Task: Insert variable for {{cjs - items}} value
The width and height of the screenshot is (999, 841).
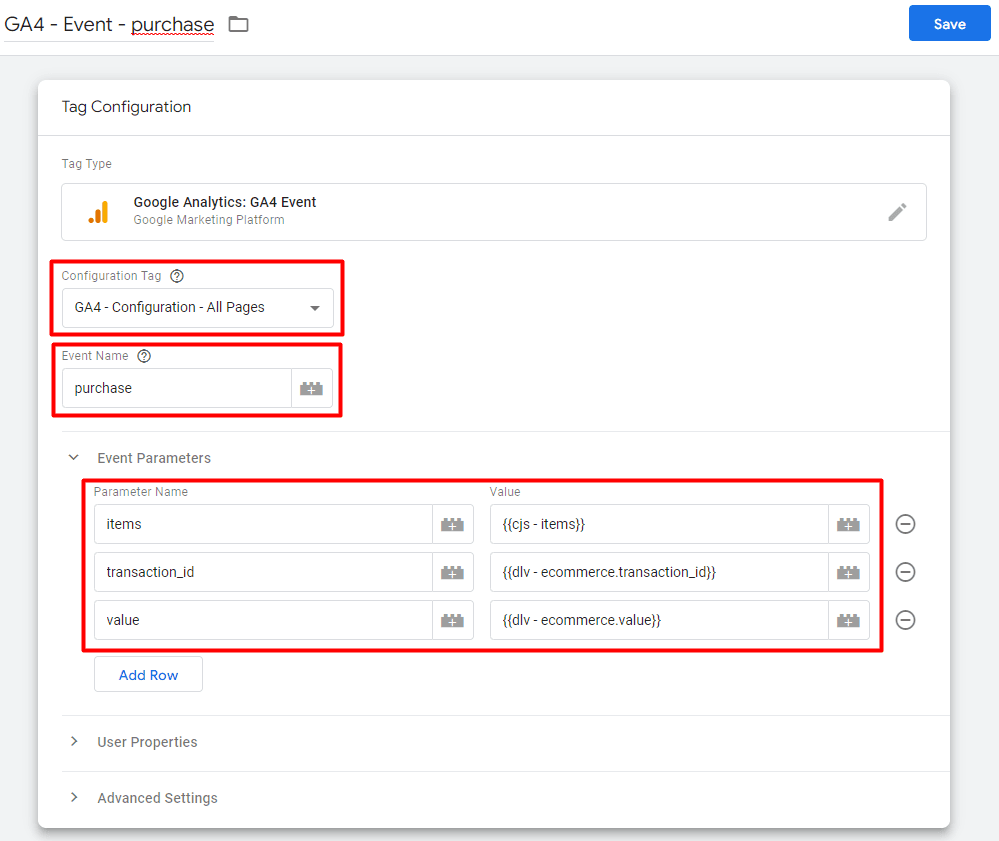Action: pyautogui.click(x=849, y=524)
